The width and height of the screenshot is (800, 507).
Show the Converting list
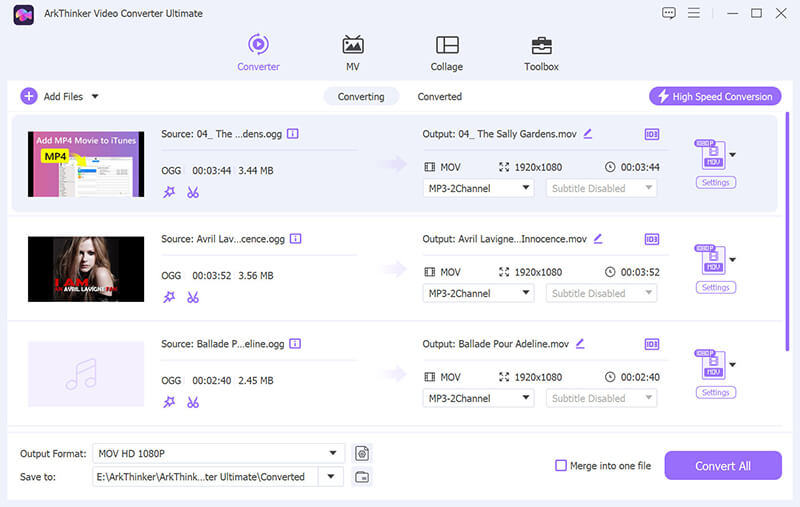361,96
